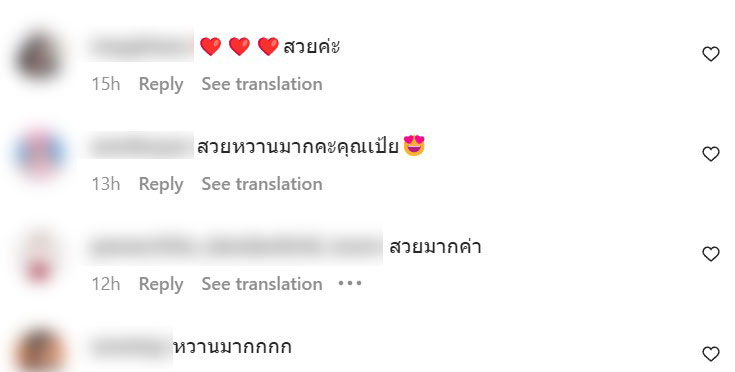See translation of the 15h comment
The image size is (735, 372).
(262, 84)
